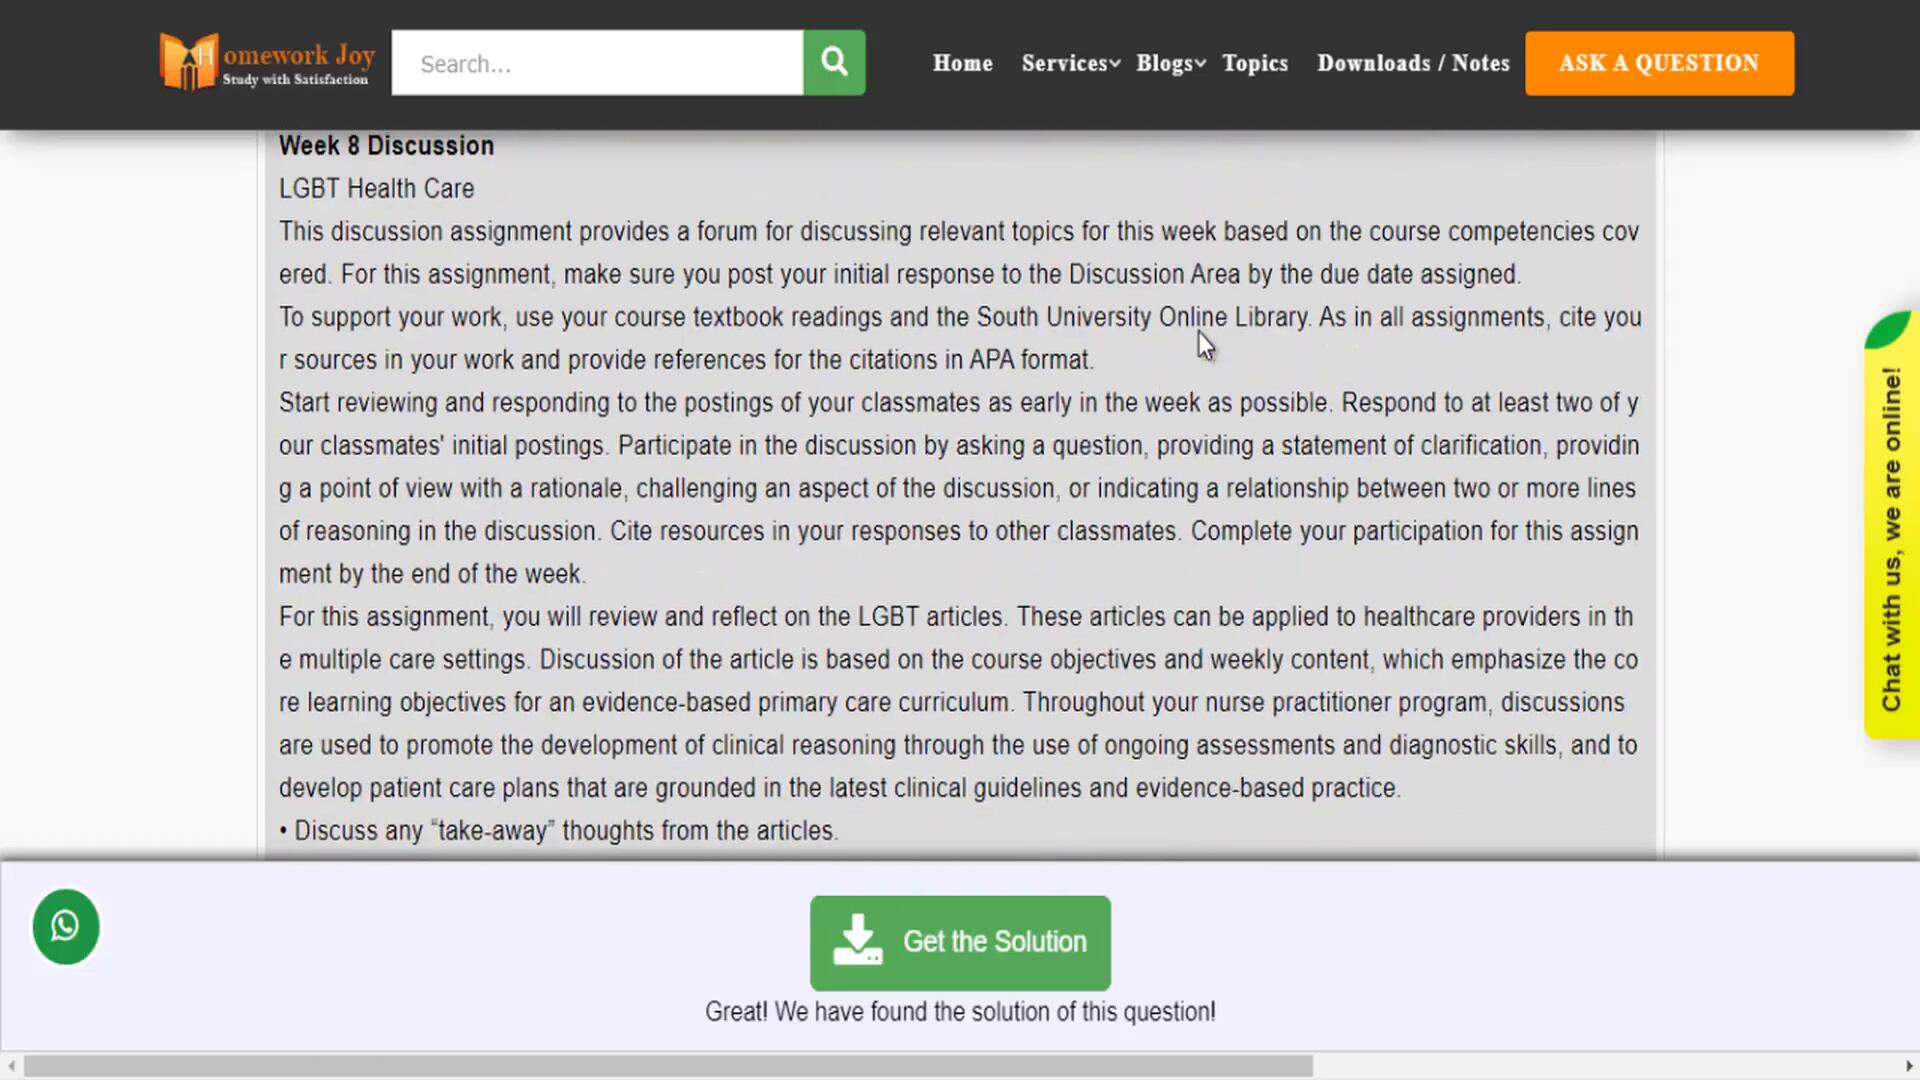Expand the Blogs dropdown menu
This screenshot has height=1080, width=1920.
[x=1170, y=63]
